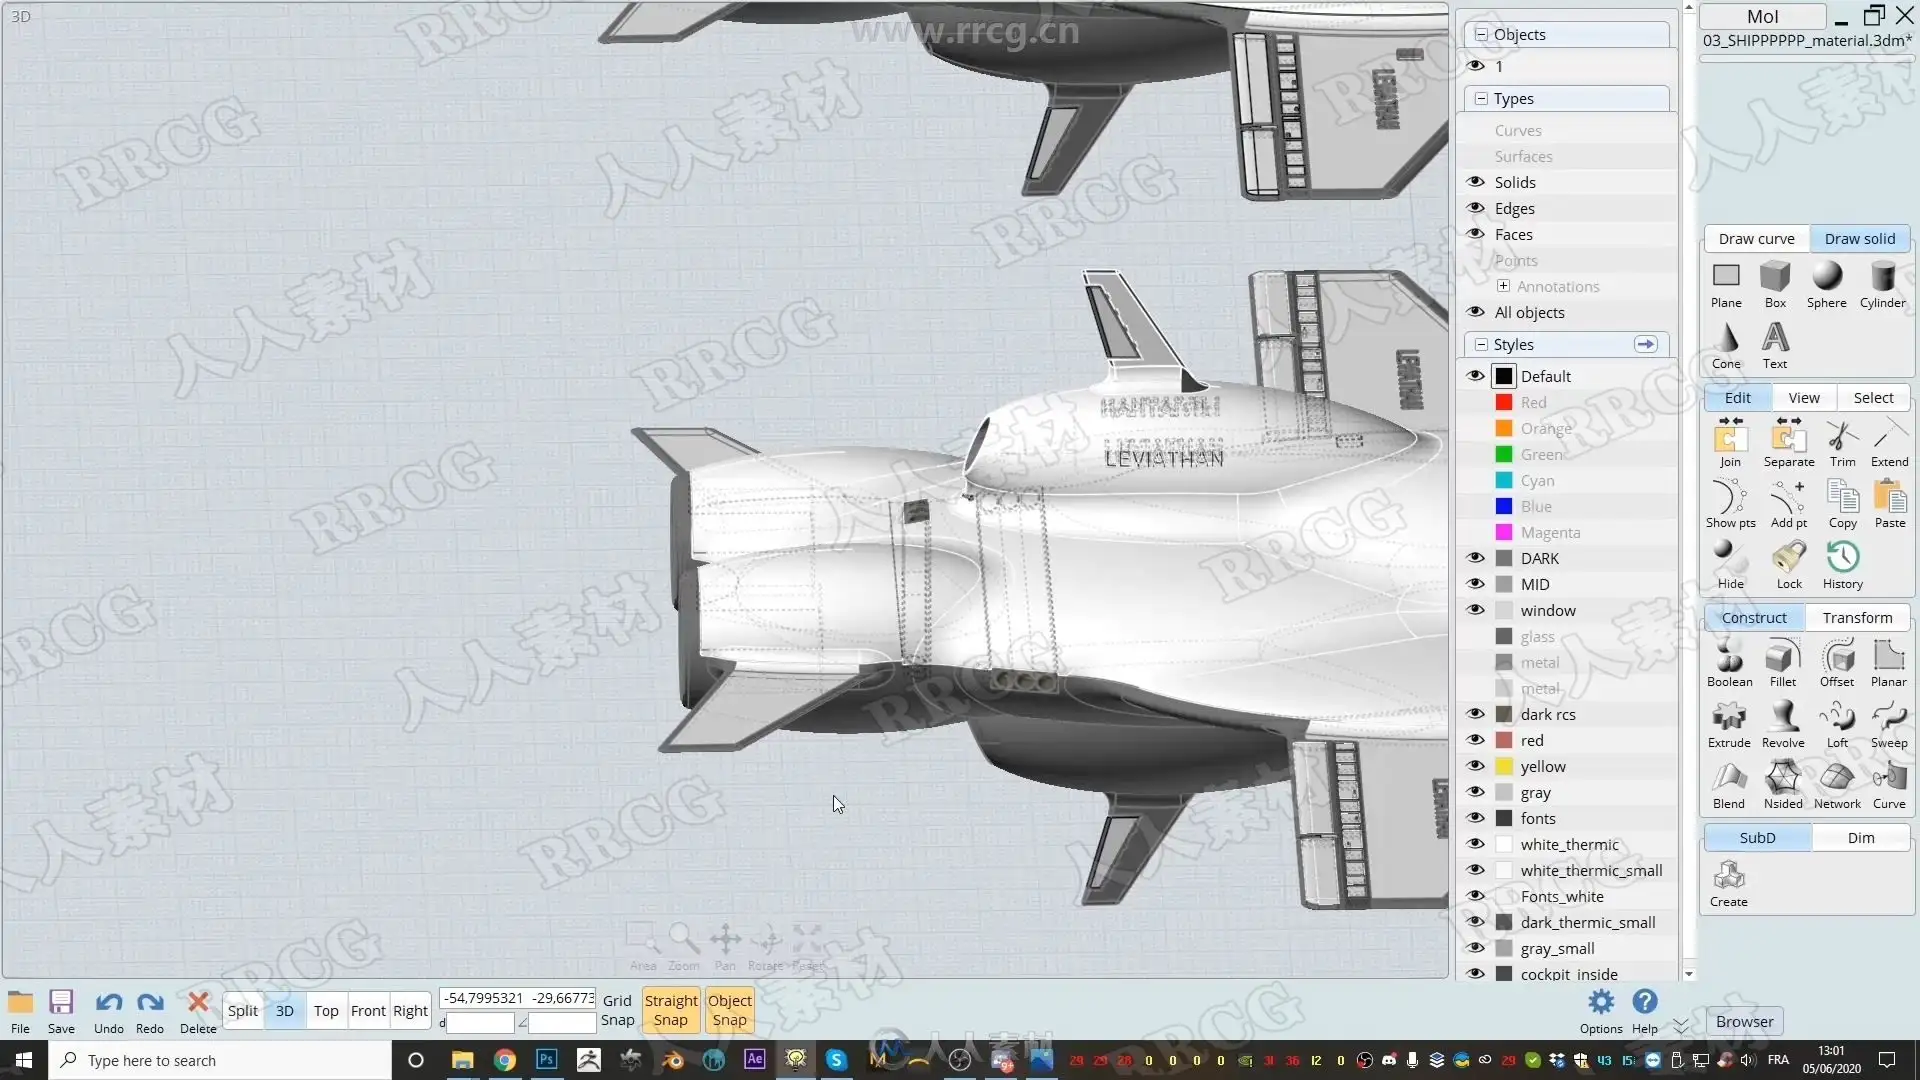Screen dimensions: 1920x1080
Task: Hide the DARK style objects
Action: tap(1475, 558)
